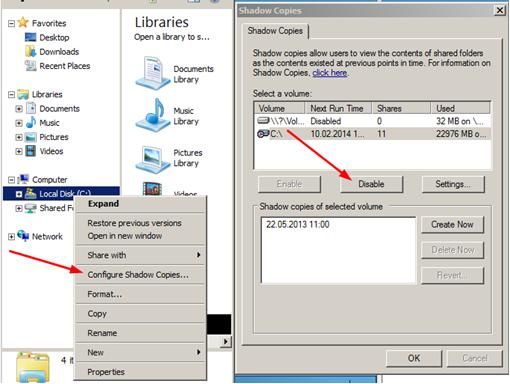Select the 'Disabled' next run time cell
Viewport: 510px width, 384px height.
pyautogui.click(x=326, y=121)
